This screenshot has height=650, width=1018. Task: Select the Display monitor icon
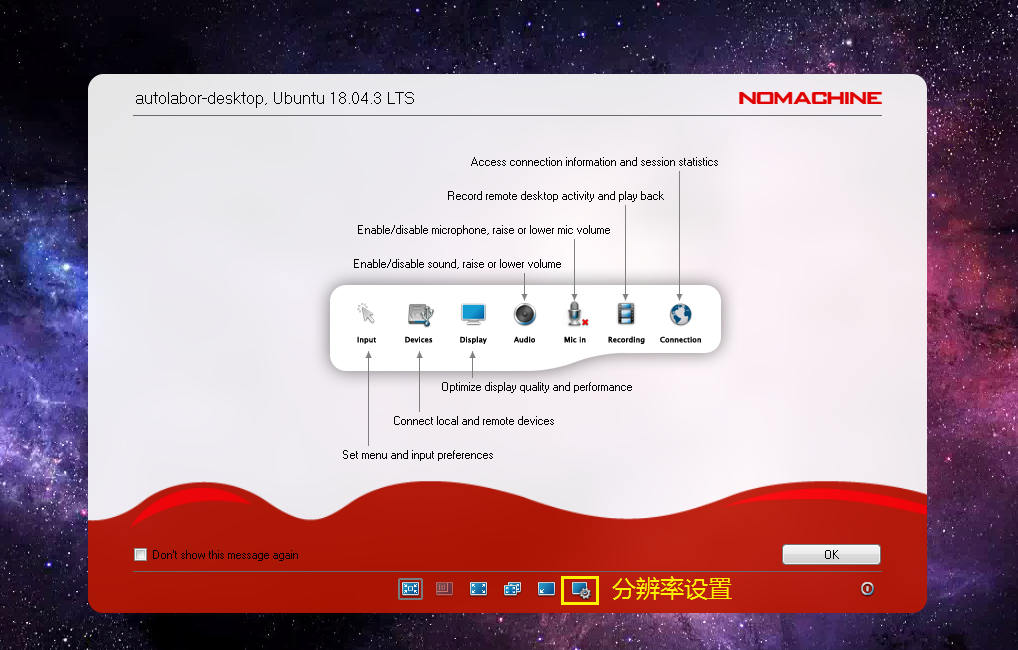point(473,315)
